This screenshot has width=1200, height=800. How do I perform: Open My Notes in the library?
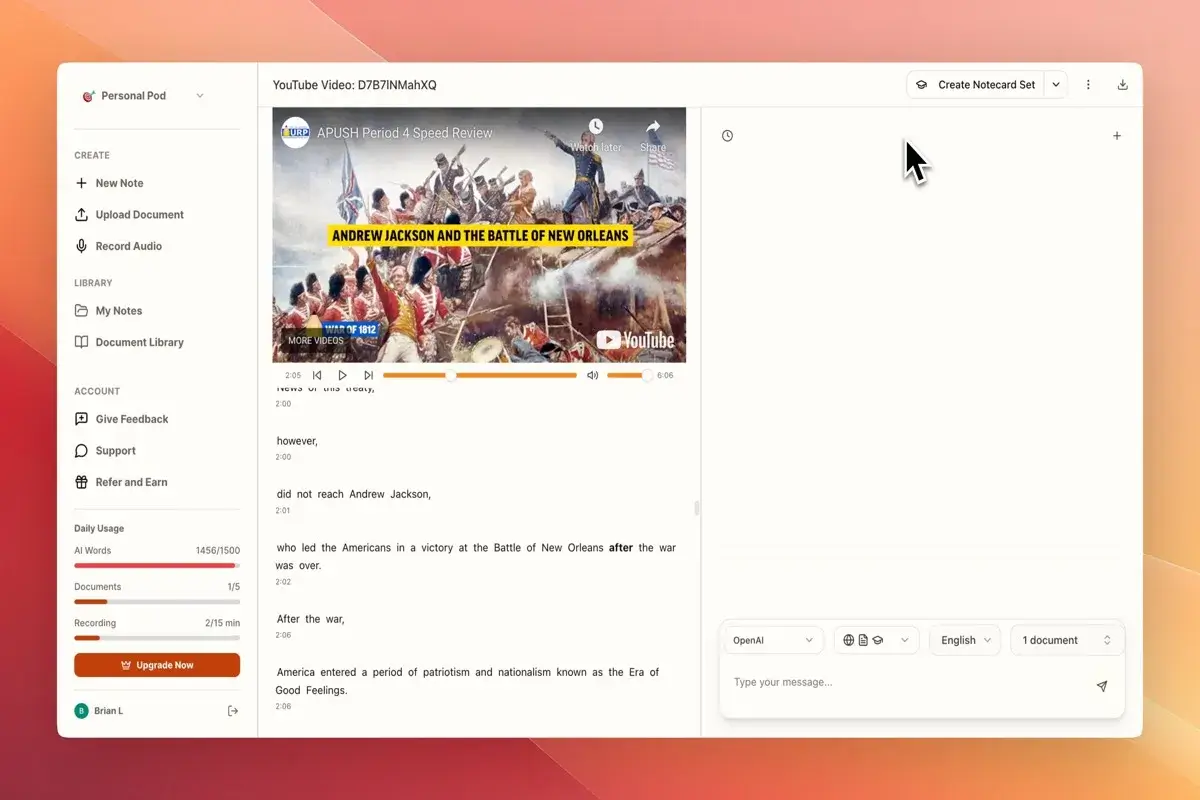117,311
